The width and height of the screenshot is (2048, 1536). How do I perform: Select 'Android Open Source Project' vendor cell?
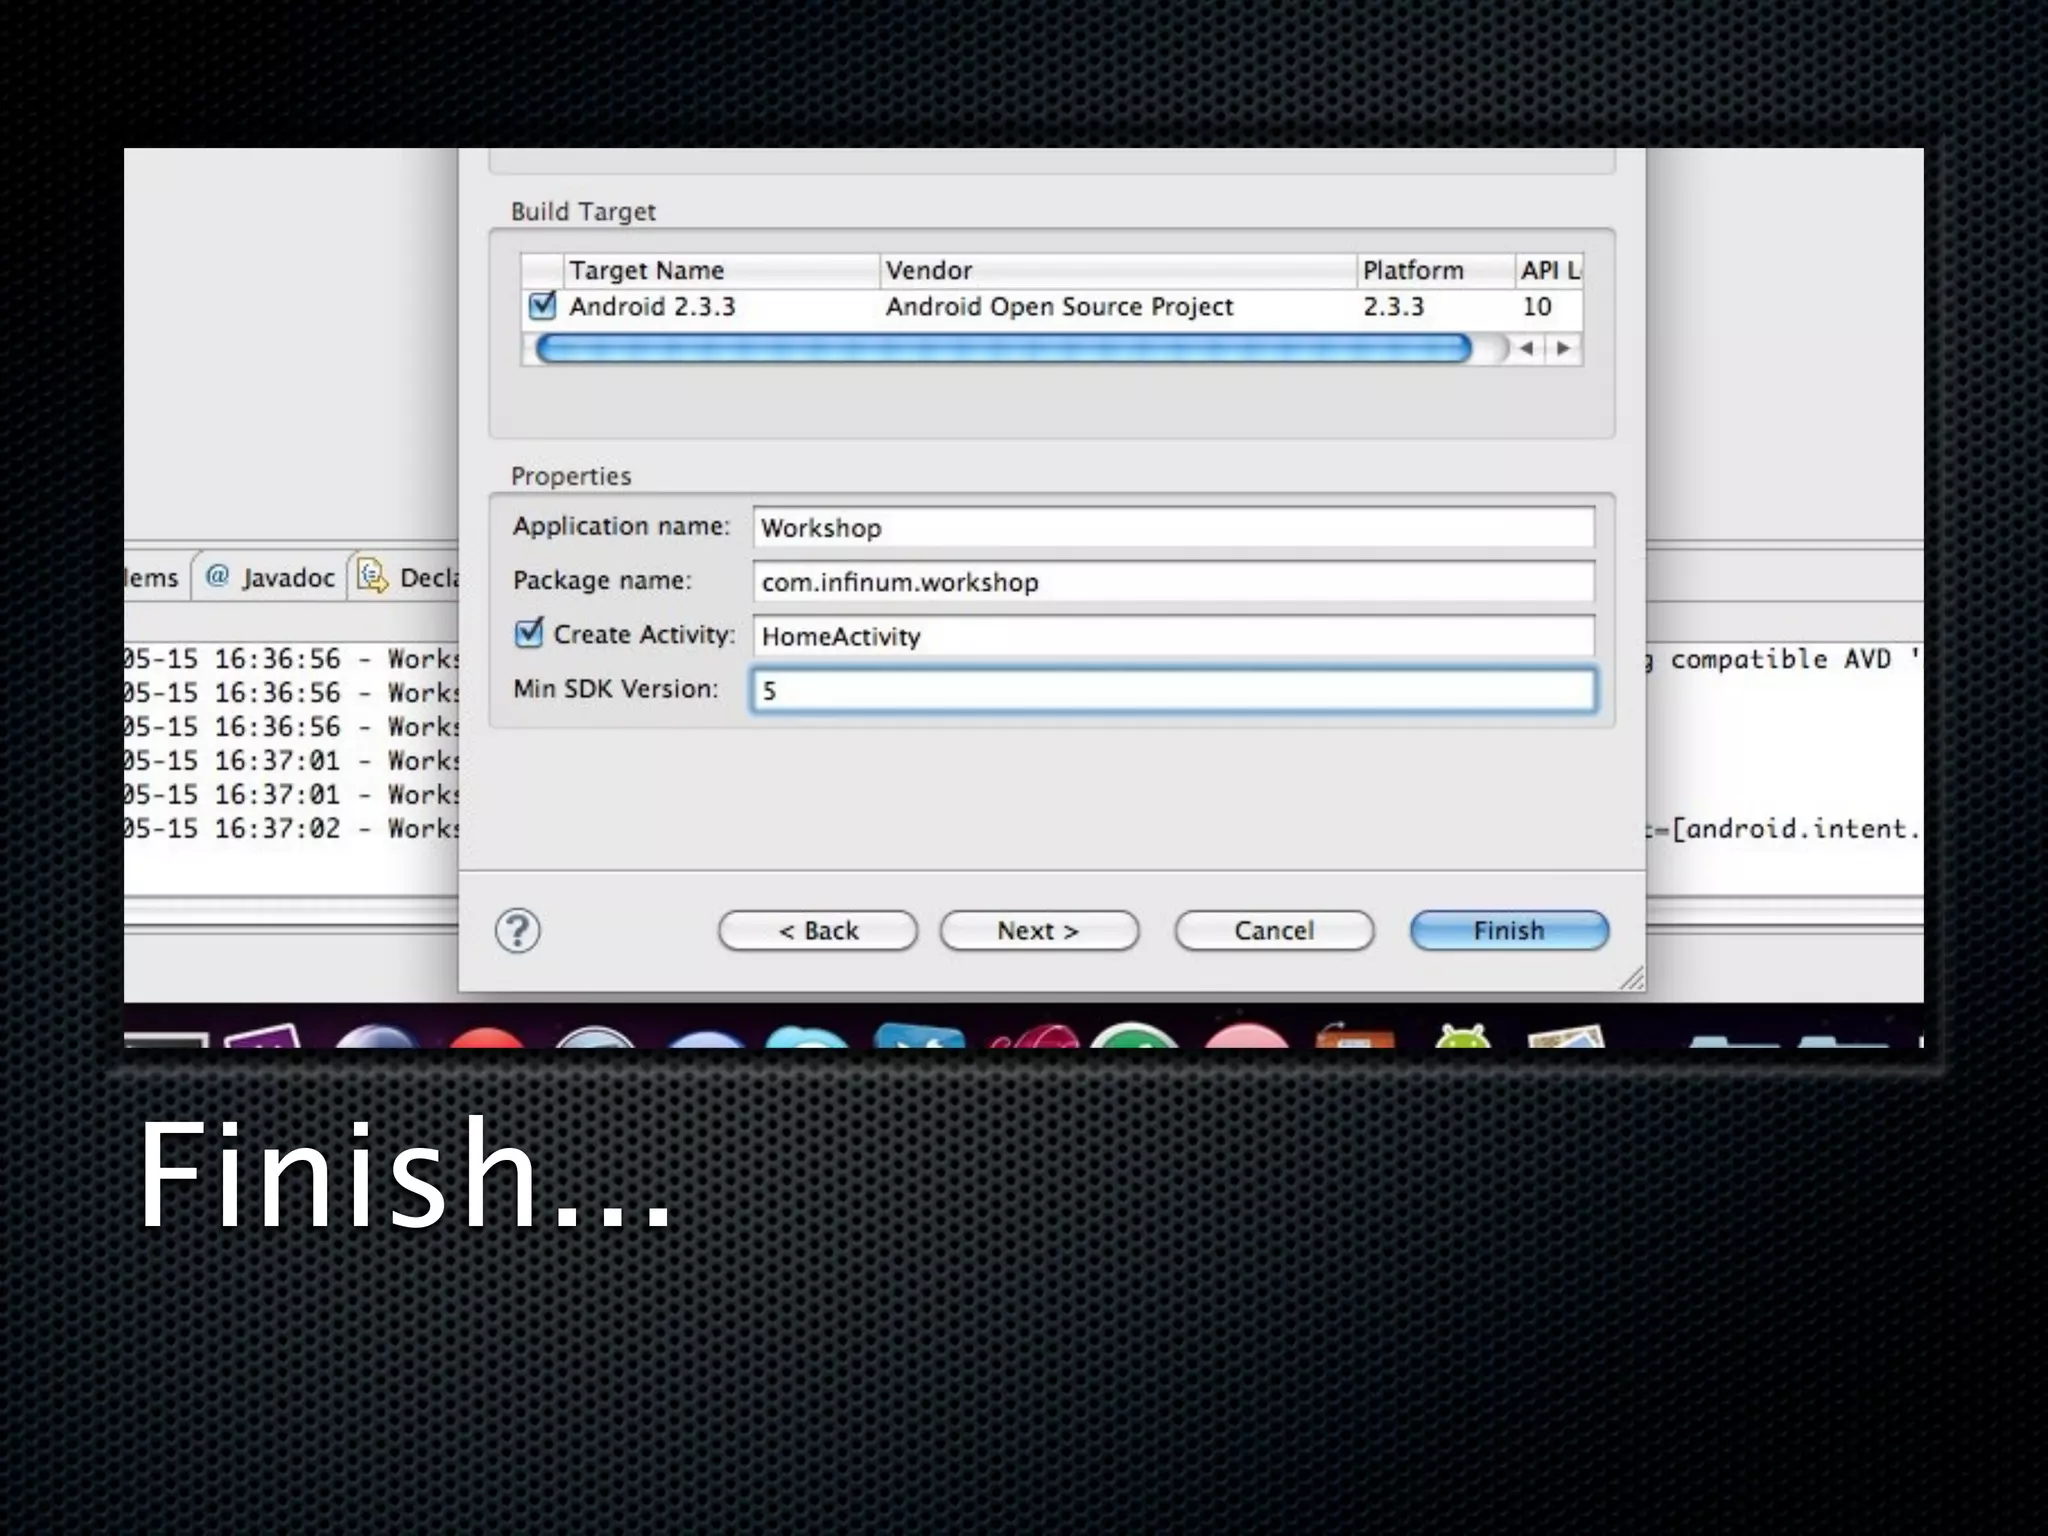tap(1060, 306)
